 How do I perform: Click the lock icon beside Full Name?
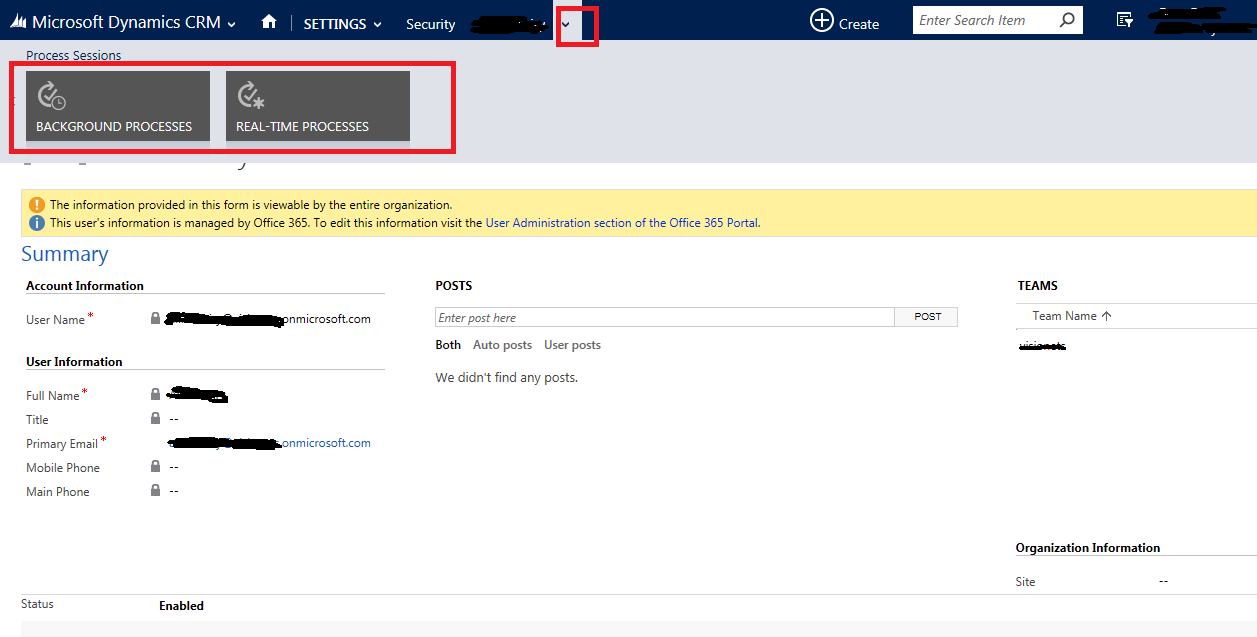coord(155,394)
